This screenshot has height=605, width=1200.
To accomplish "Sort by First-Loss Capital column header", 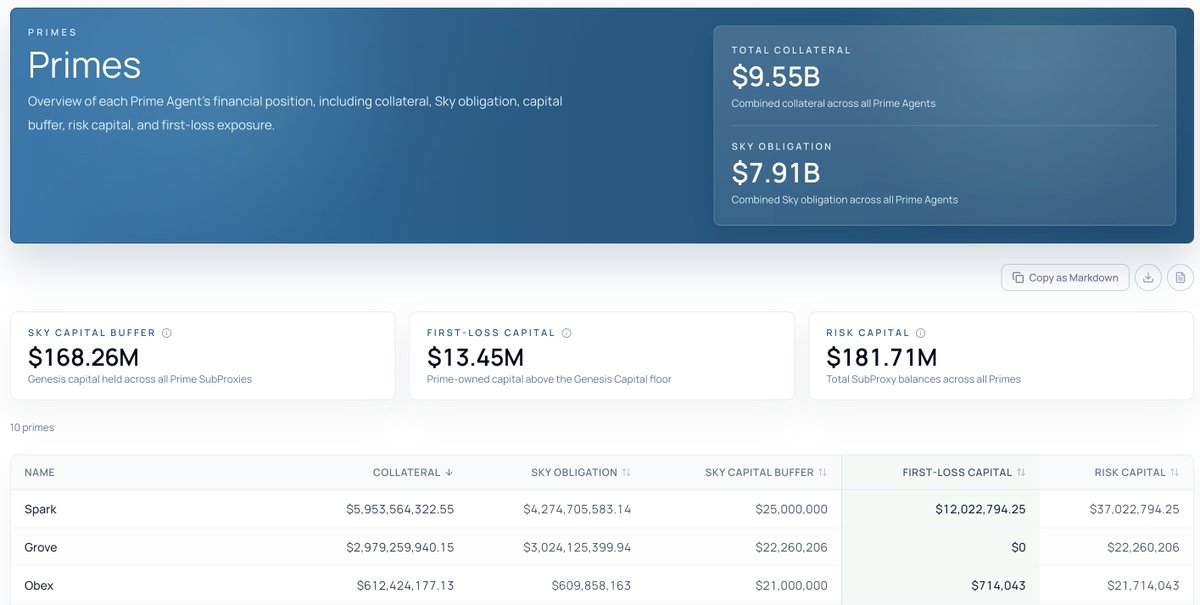I will 964,472.
